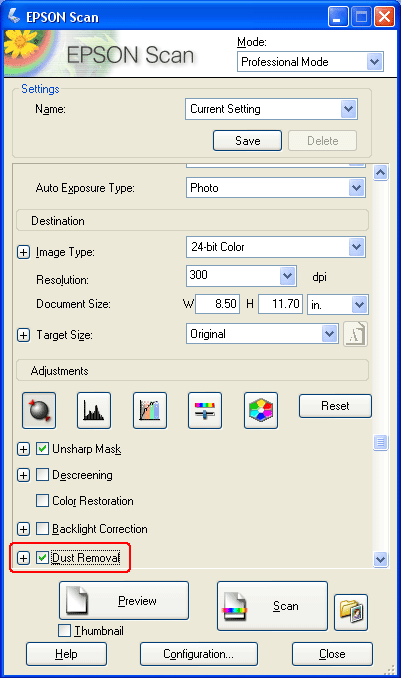401x678 pixels.
Task: Expand the Dust Removal plus box
Action: [x=23, y=558]
